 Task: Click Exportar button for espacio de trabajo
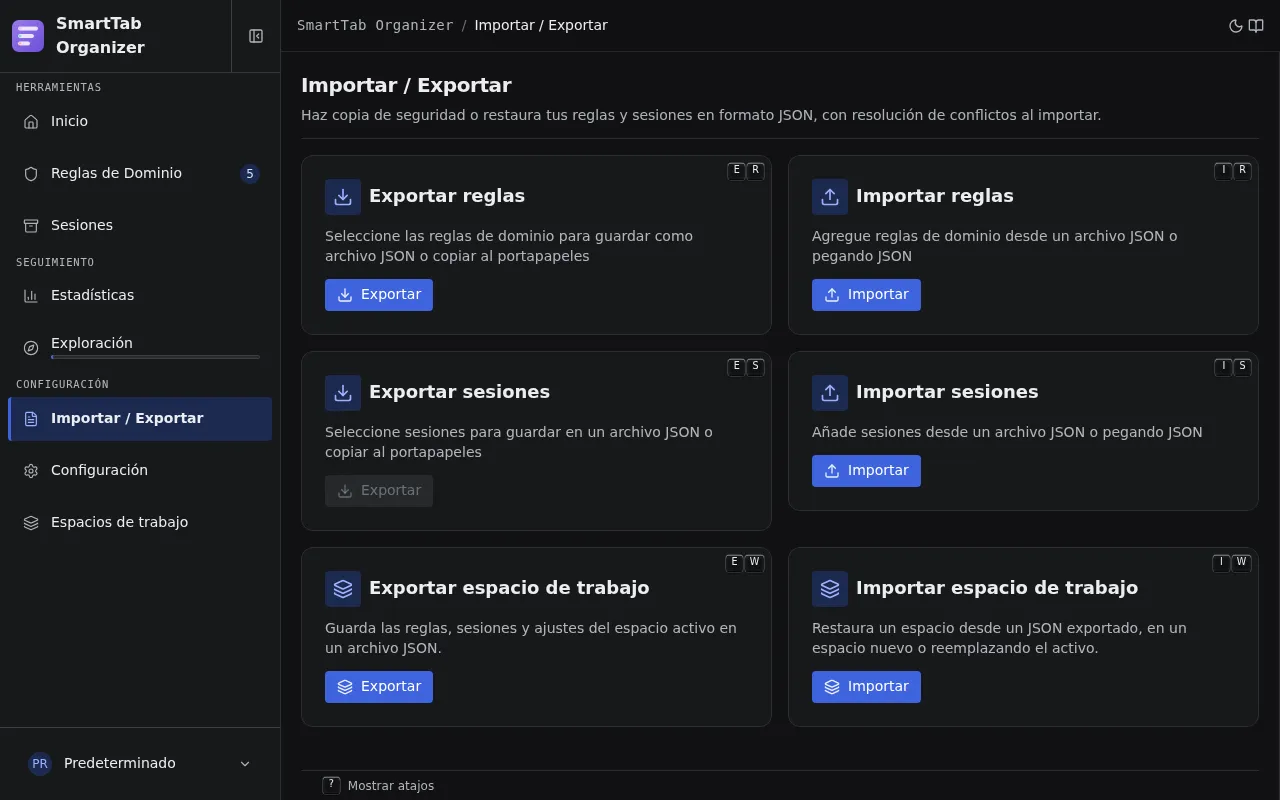click(x=379, y=687)
